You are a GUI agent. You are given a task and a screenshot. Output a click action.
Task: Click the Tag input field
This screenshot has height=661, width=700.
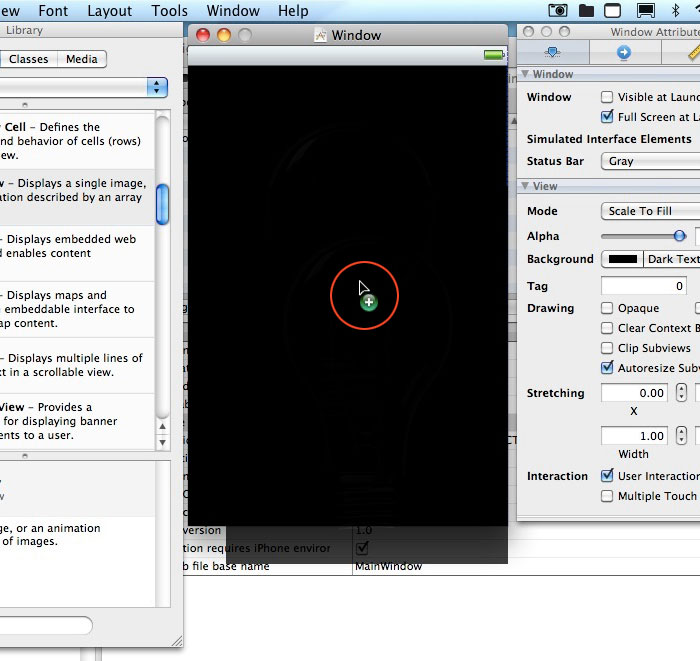[x=643, y=286]
